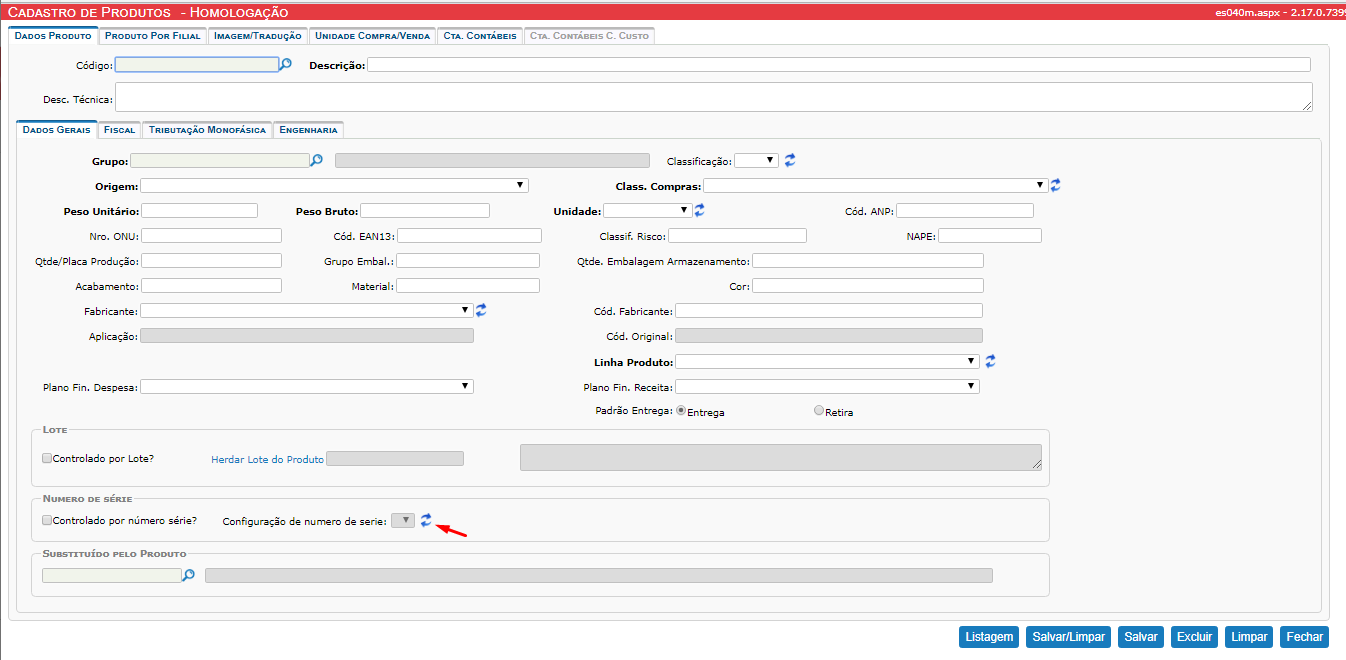1346x660 pixels.
Task: Switch to Produto Por Filial tab
Action: click(153, 36)
